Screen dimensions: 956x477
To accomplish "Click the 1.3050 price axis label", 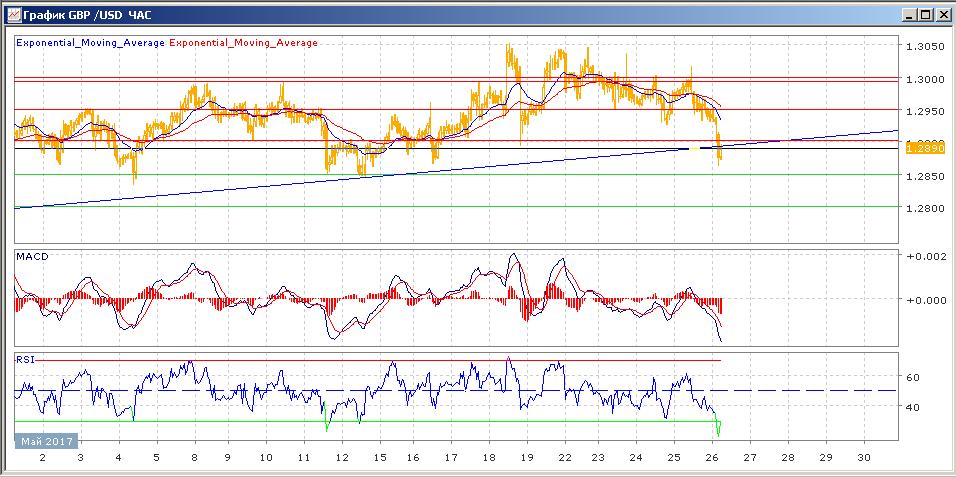I will 926,48.
